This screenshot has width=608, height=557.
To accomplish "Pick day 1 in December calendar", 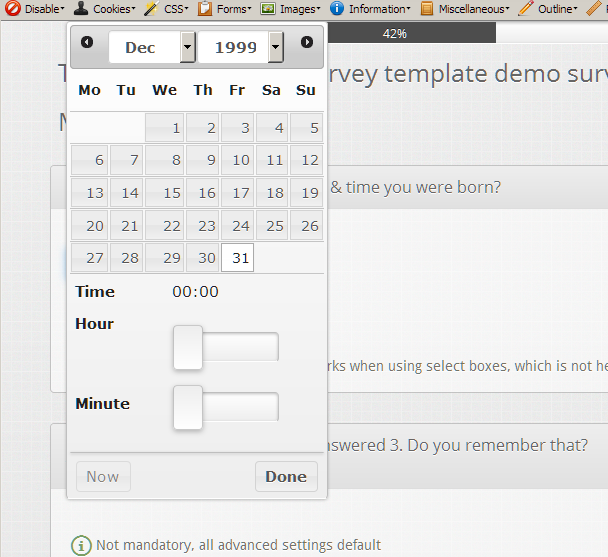I will point(164,128).
